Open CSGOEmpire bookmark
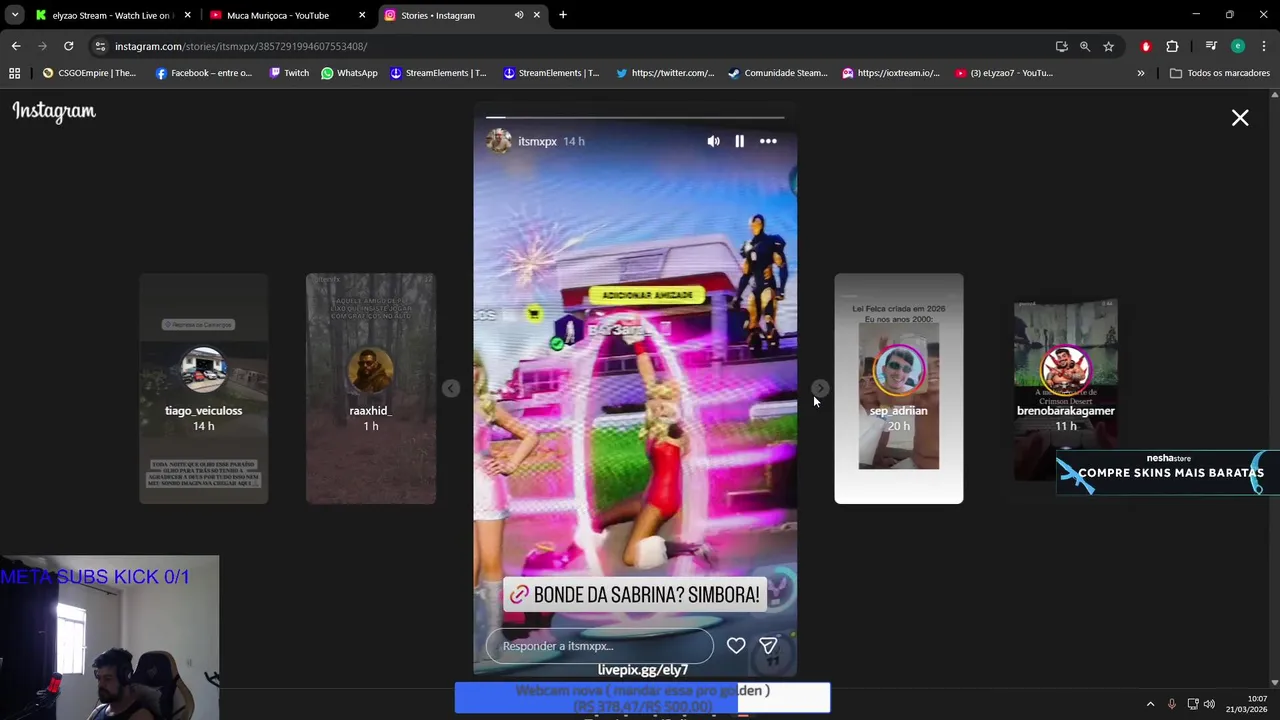 (x=89, y=73)
